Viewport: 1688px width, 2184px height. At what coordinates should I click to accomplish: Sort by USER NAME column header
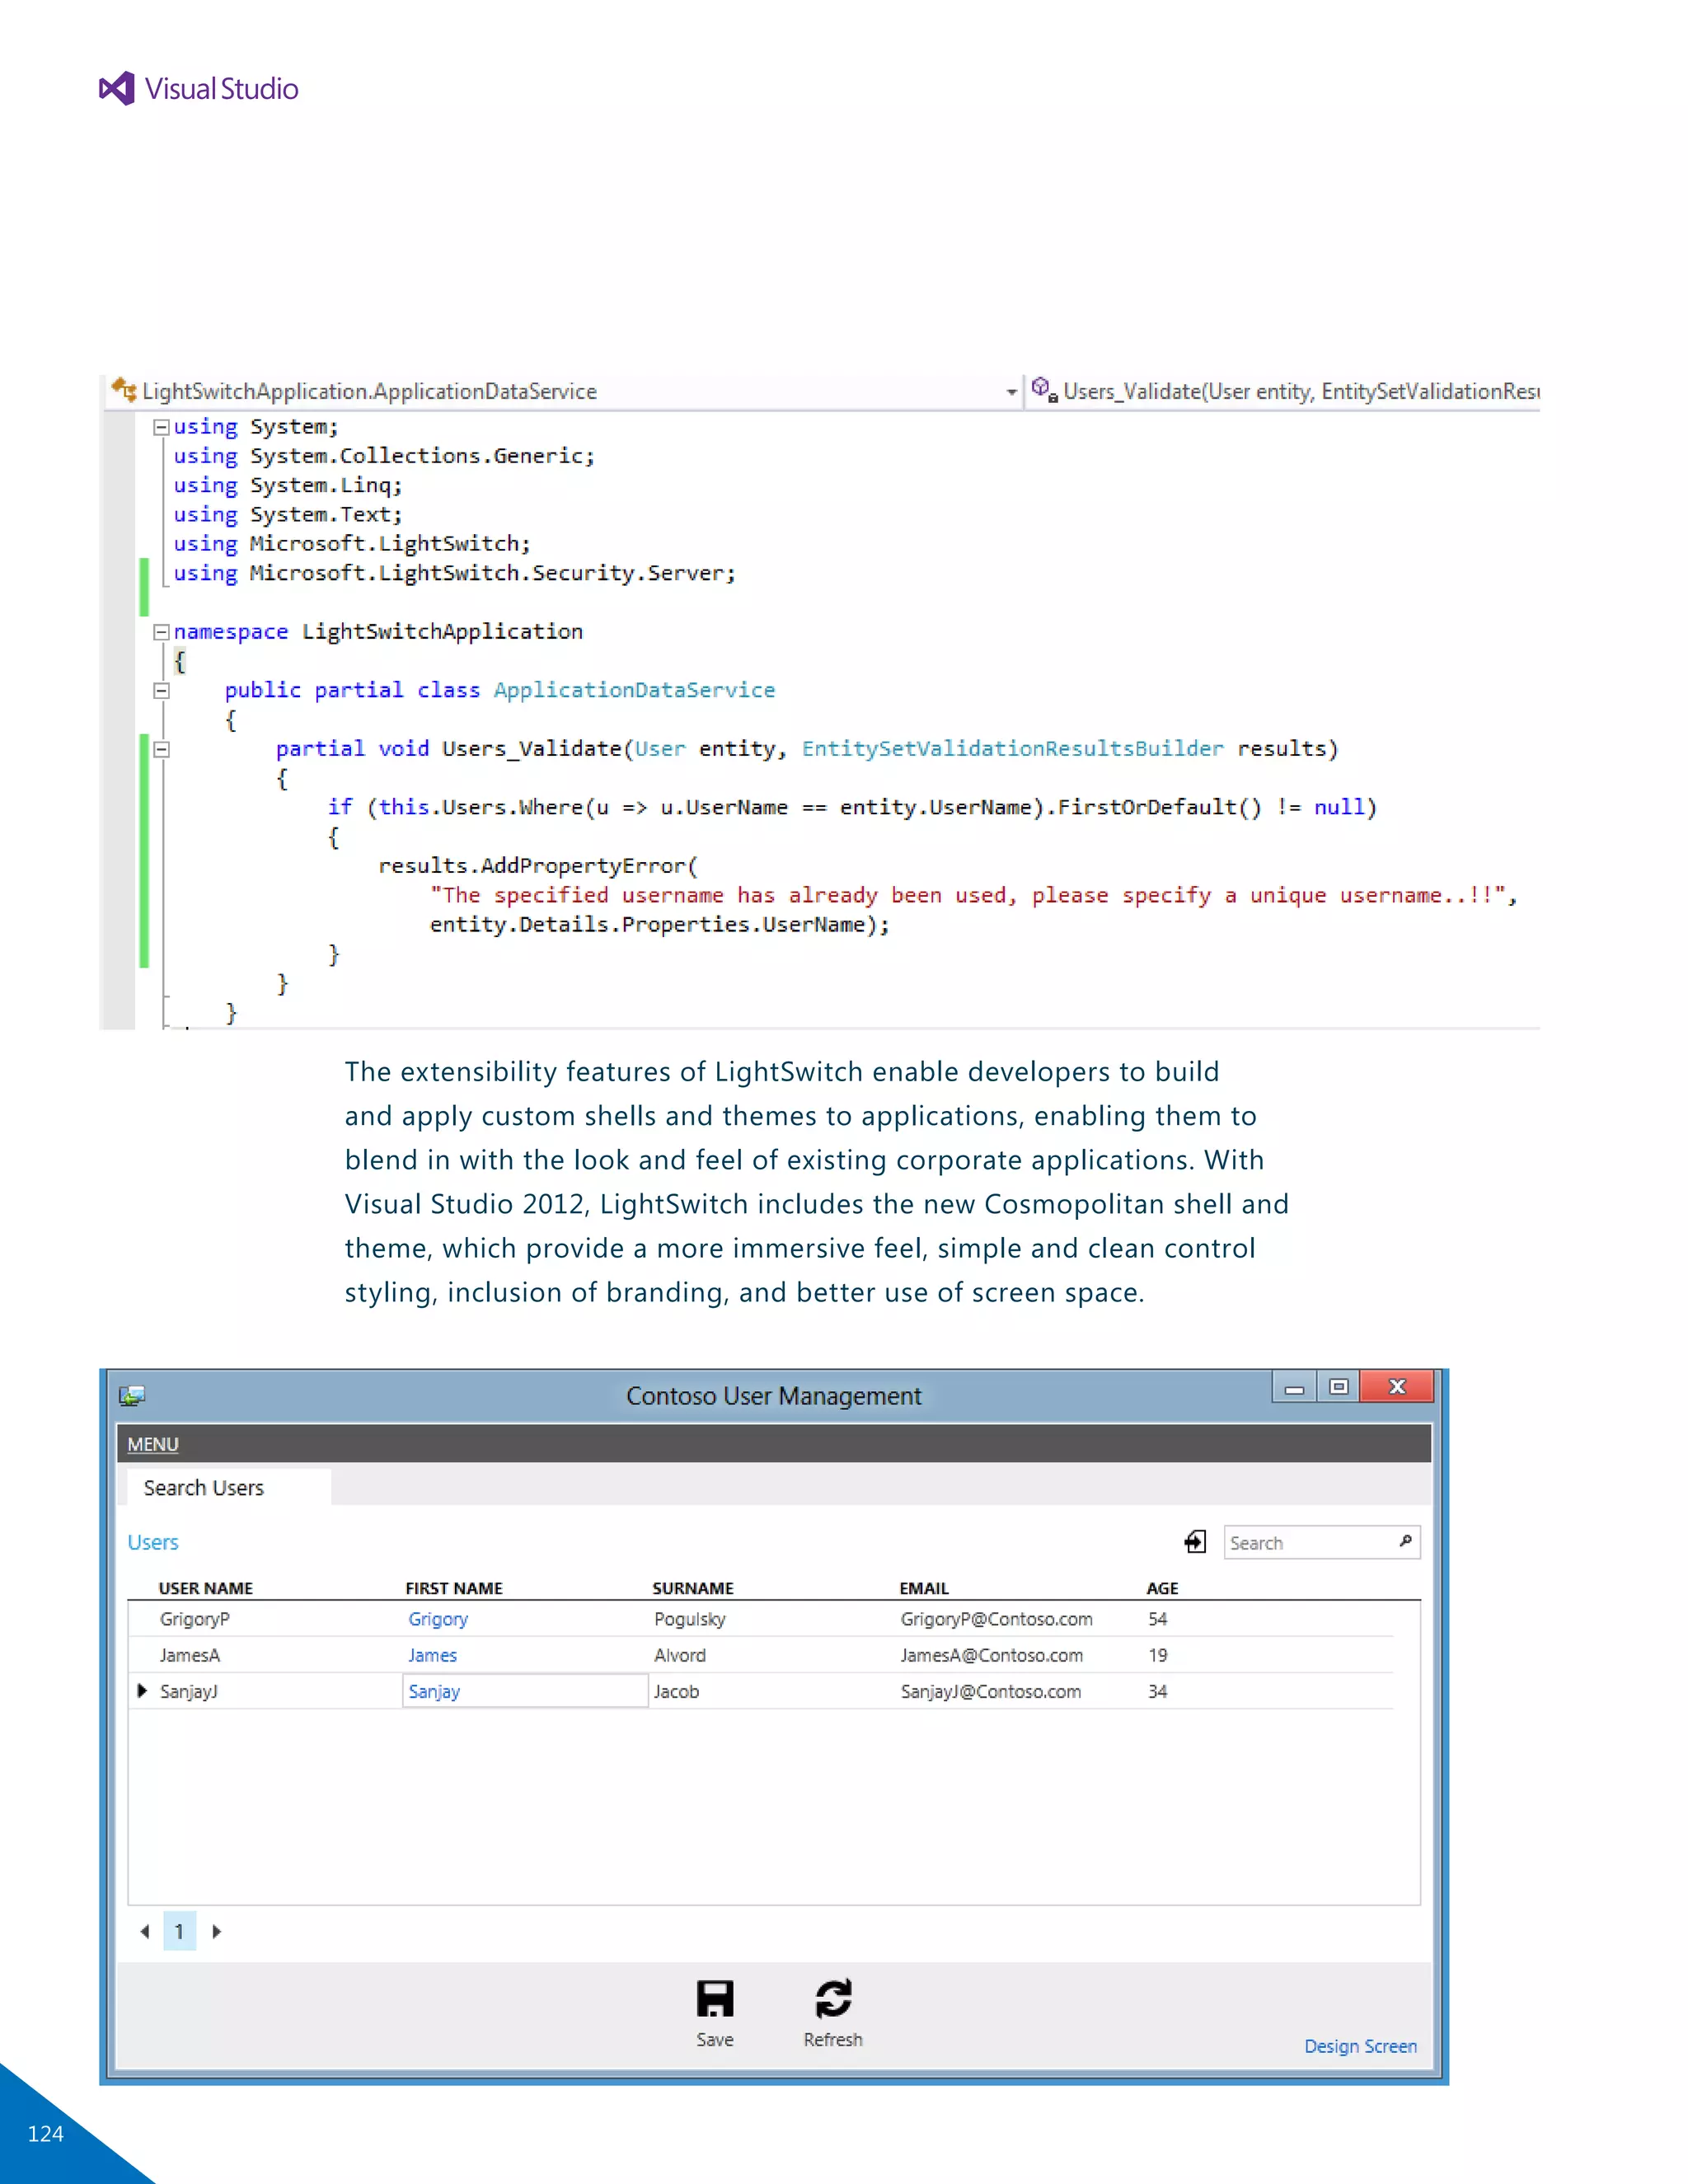(206, 1588)
